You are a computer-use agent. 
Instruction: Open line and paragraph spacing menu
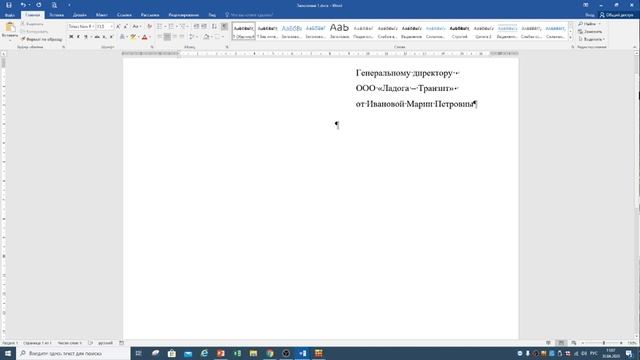193,37
